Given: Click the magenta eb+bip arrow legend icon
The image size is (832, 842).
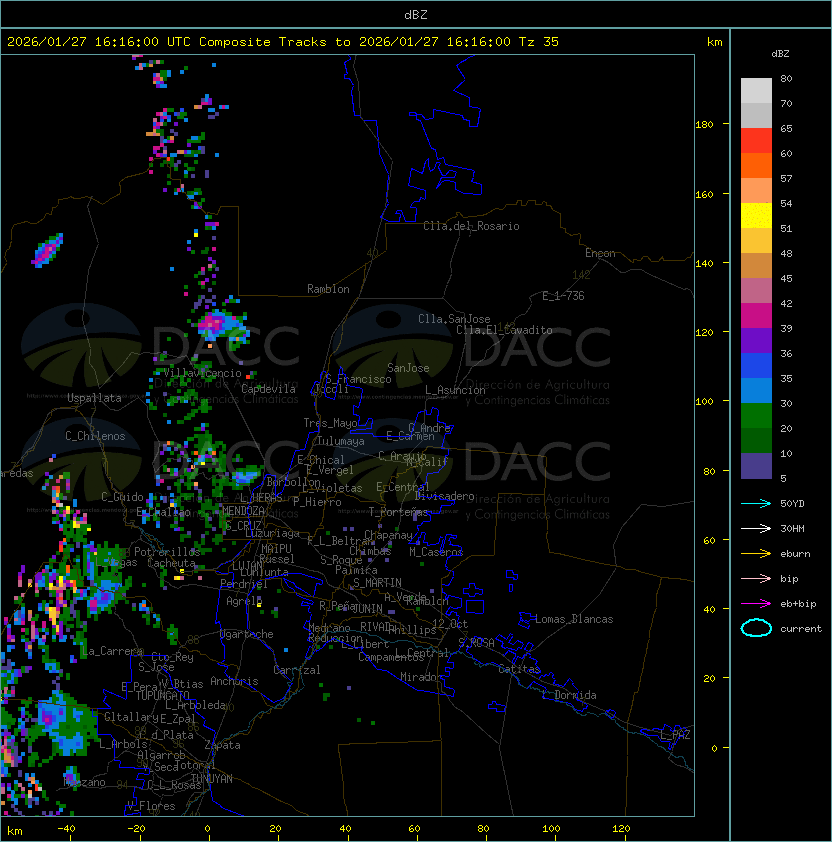Looking at the screenshot, I should tap(756, 604).
